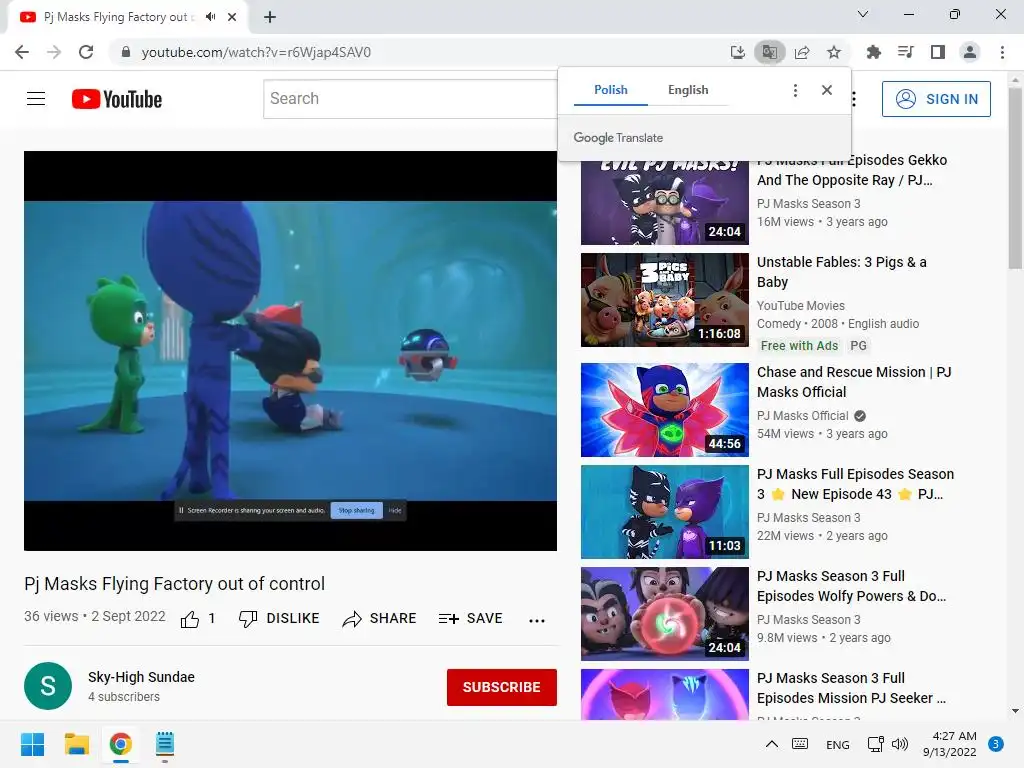Open a new browser tab
Screen dimensions: 1024x768
(x=270, y=17)
